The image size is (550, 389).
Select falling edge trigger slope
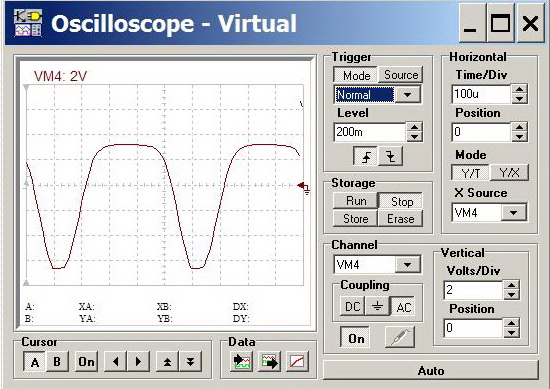click(x=390, y=156)
